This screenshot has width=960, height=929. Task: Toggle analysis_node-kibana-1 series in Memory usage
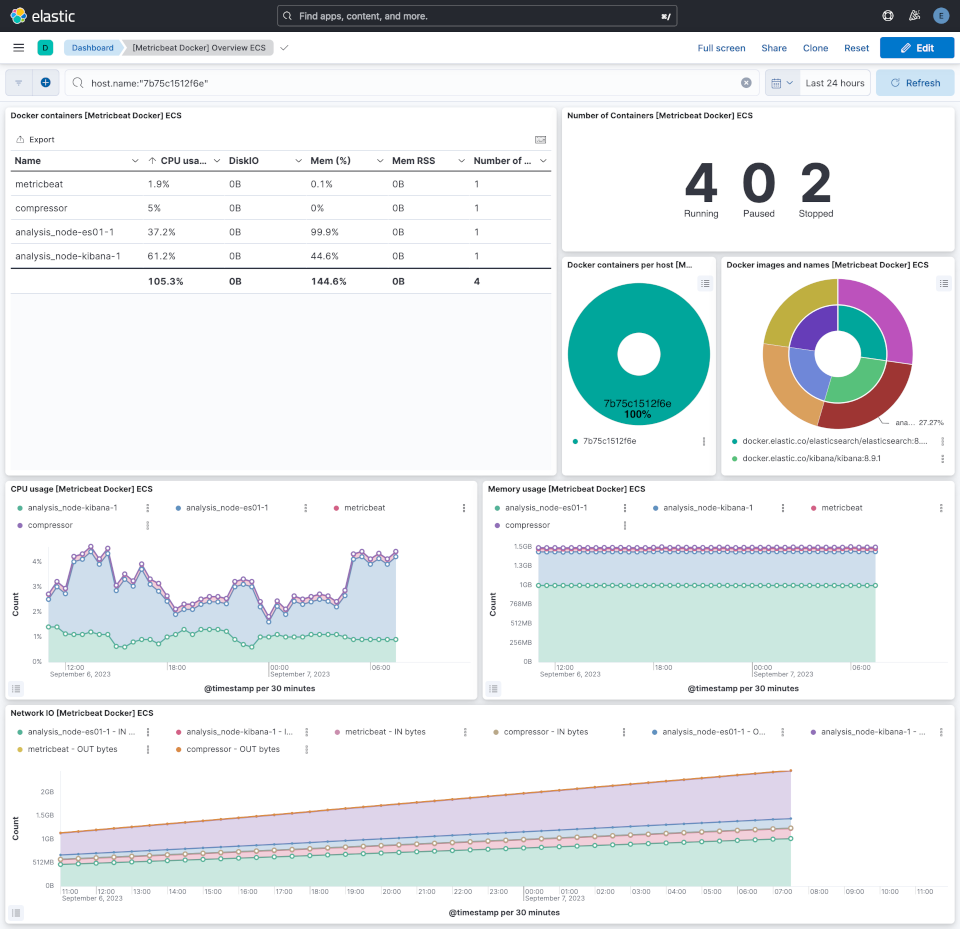point(708,508)
